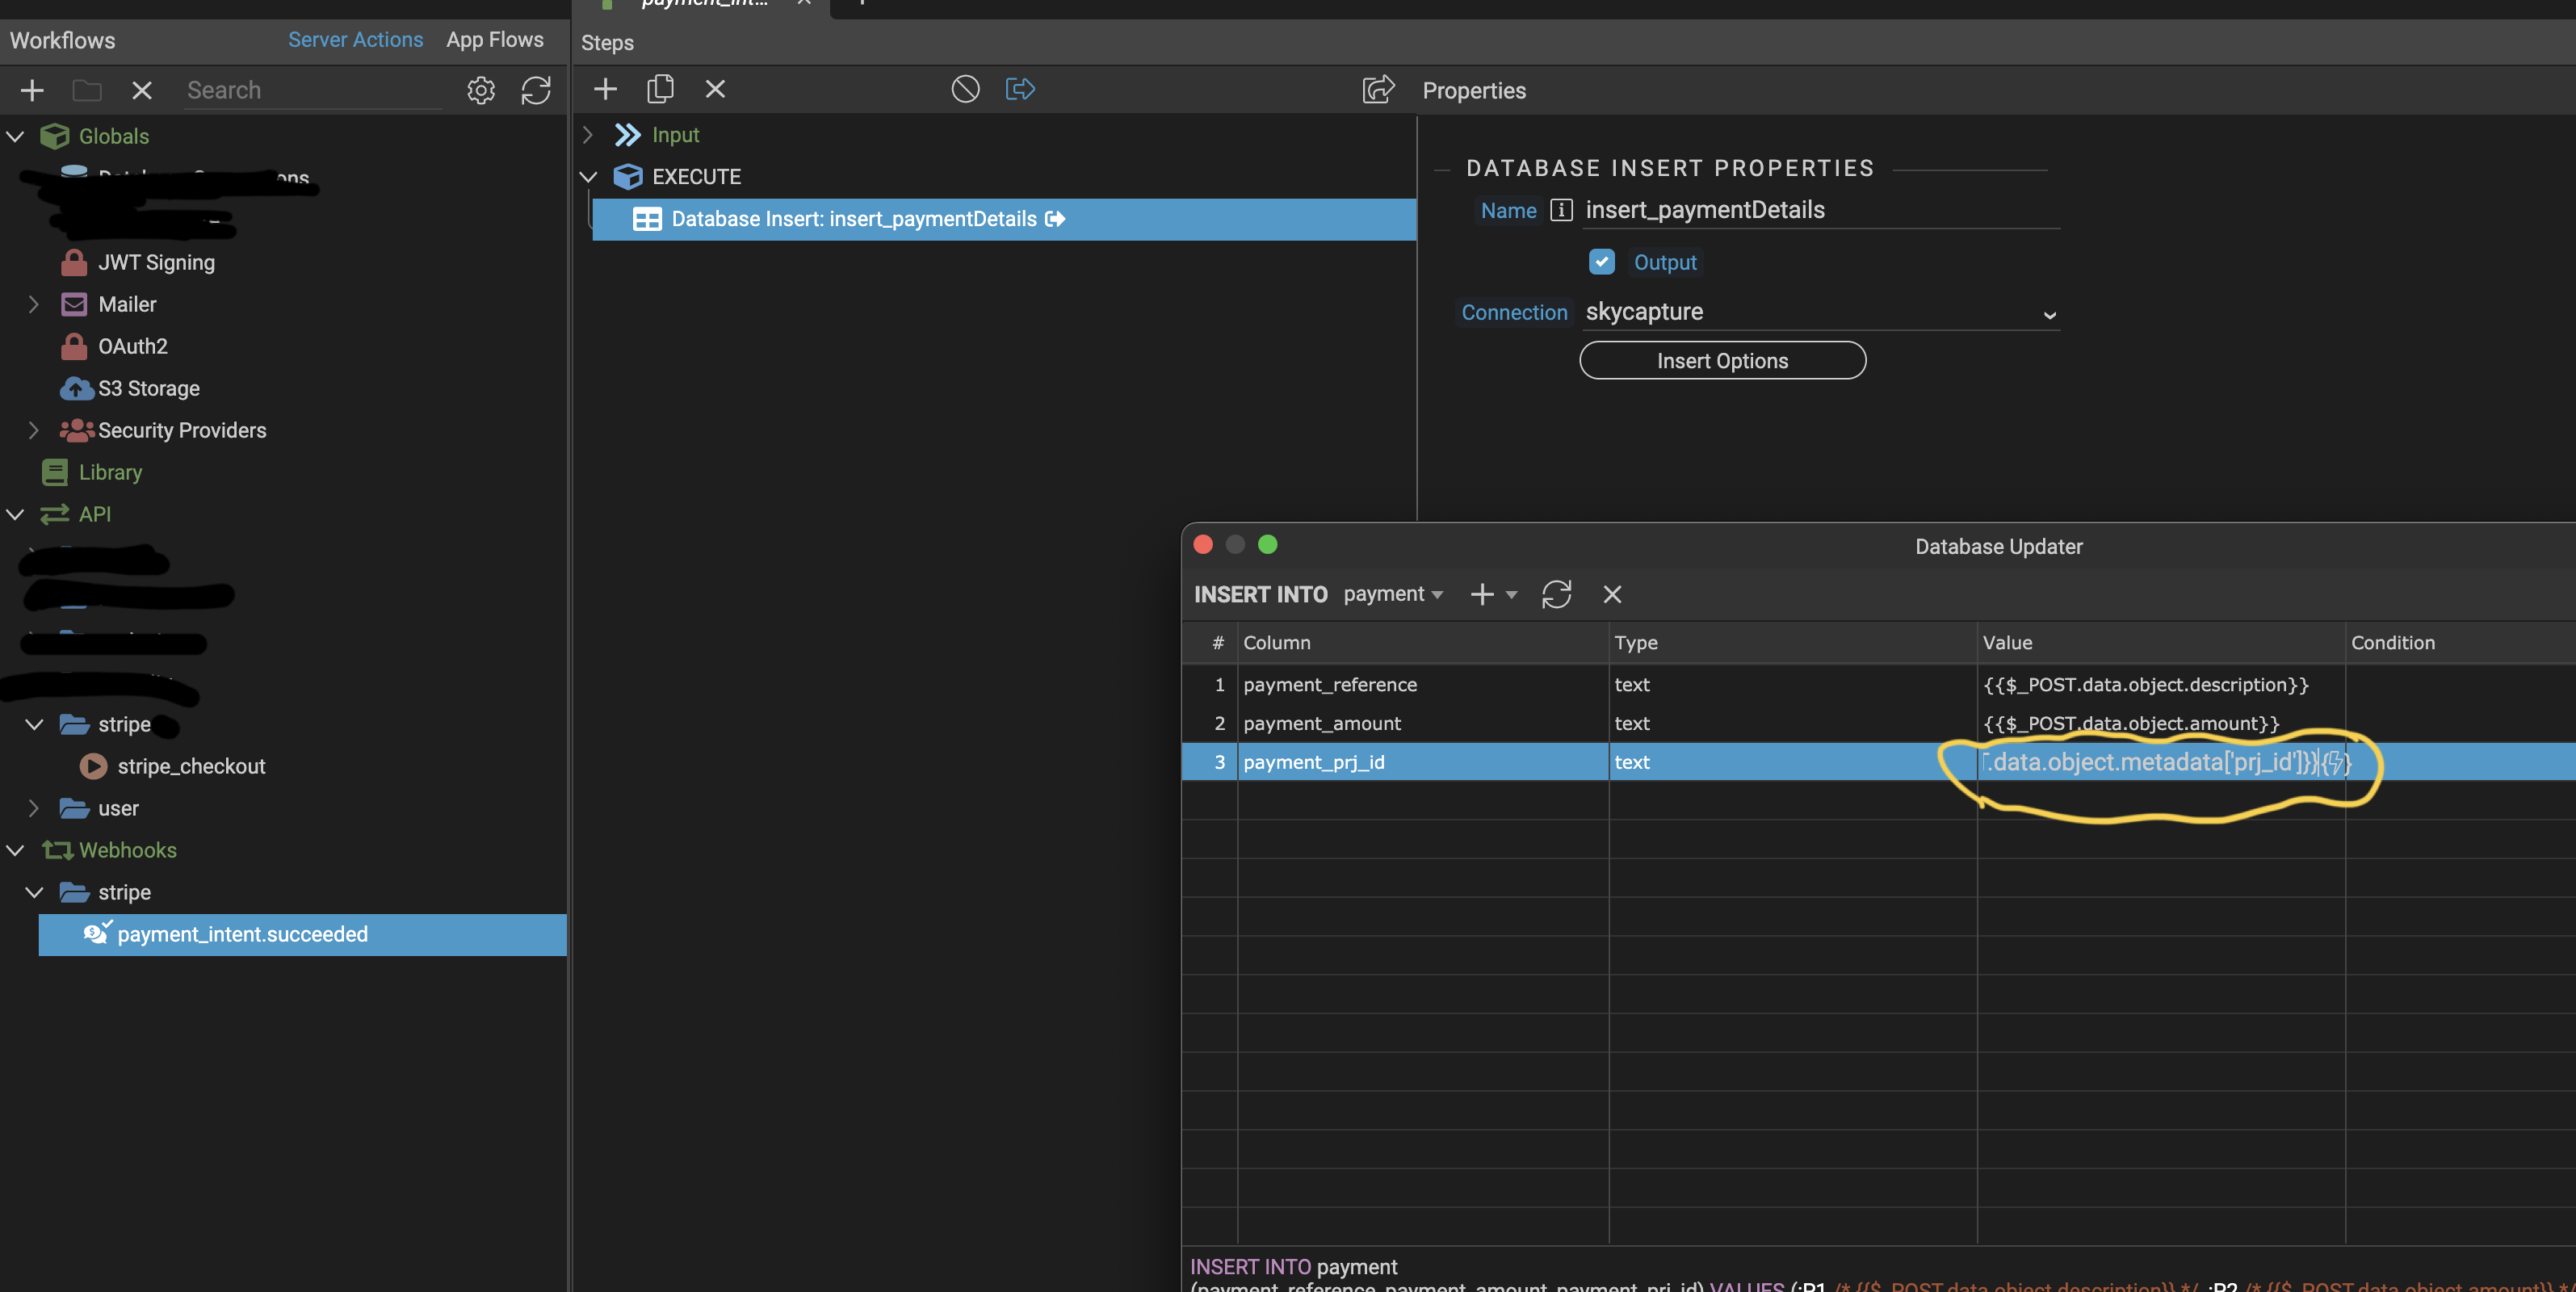Switch to App Flows tab
The image size is (2576, 1292).
(x=495, y=40)
